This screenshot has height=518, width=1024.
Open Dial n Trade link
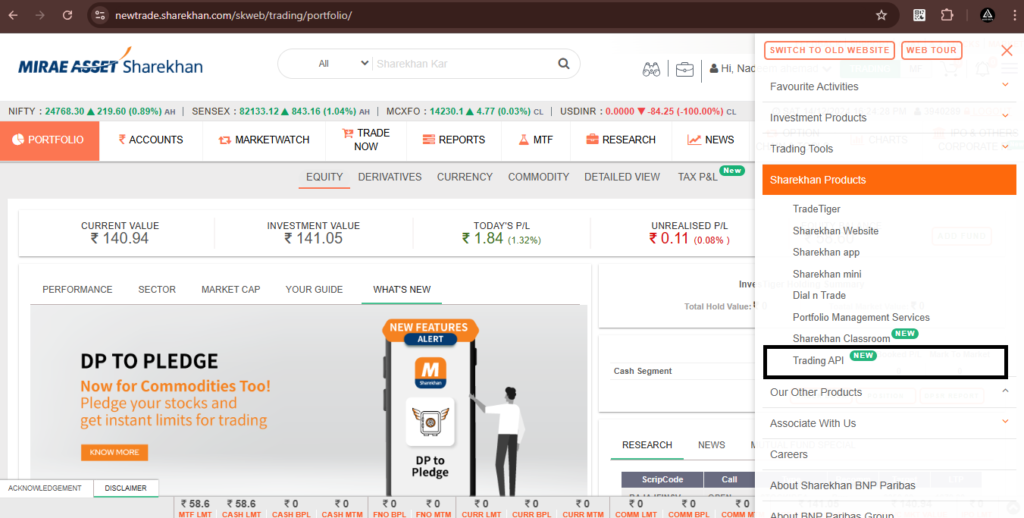[819, 295]
